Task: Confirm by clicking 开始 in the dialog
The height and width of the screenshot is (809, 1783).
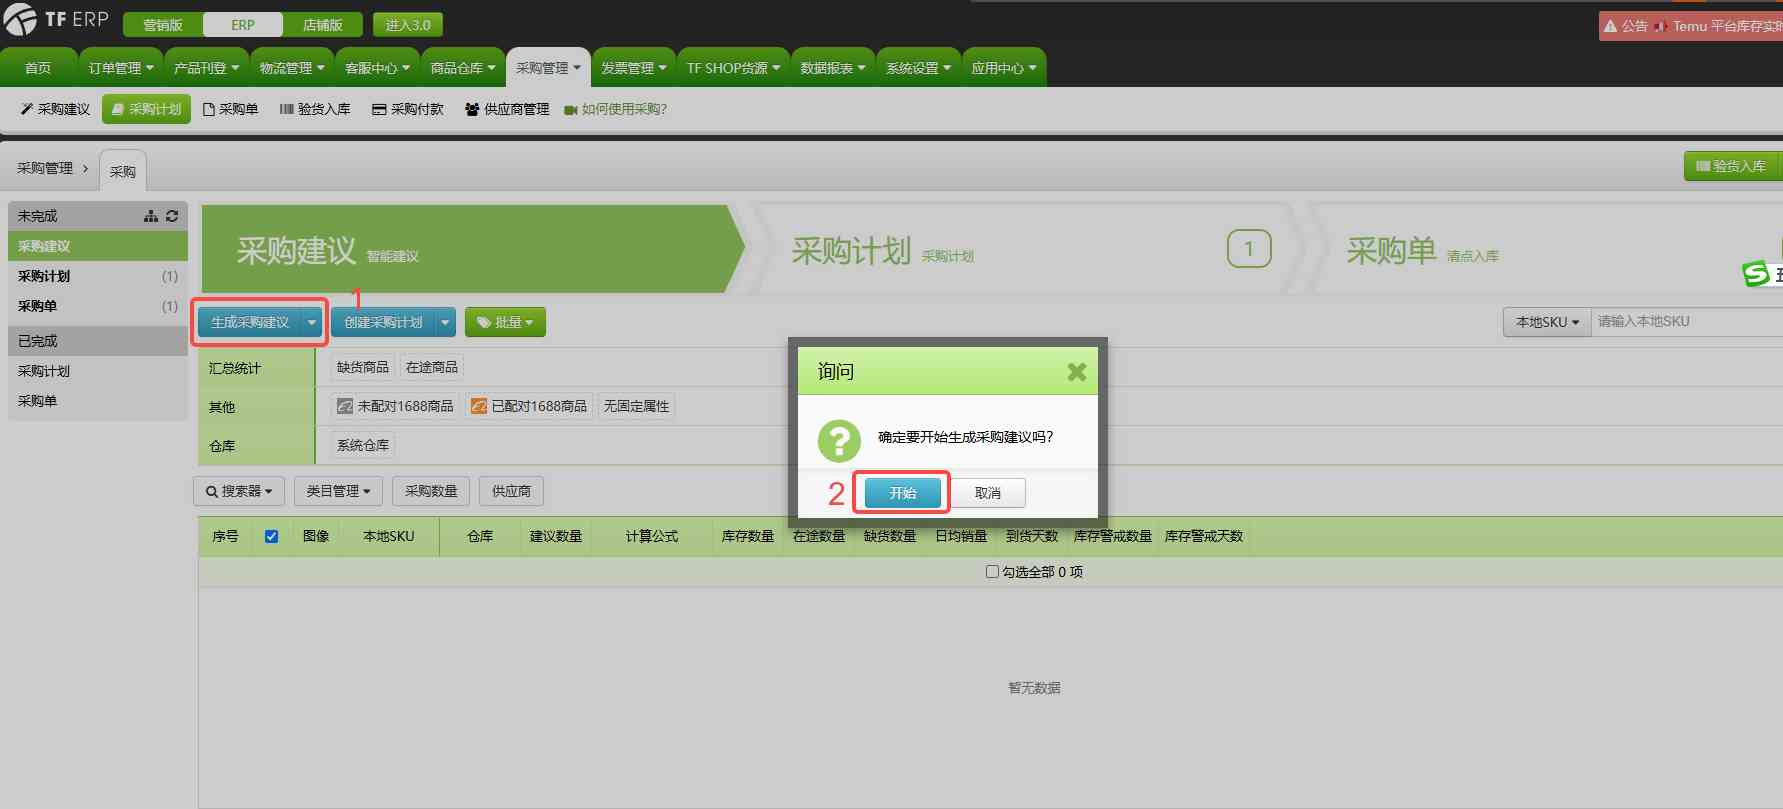Action: [x=902, y=493]
